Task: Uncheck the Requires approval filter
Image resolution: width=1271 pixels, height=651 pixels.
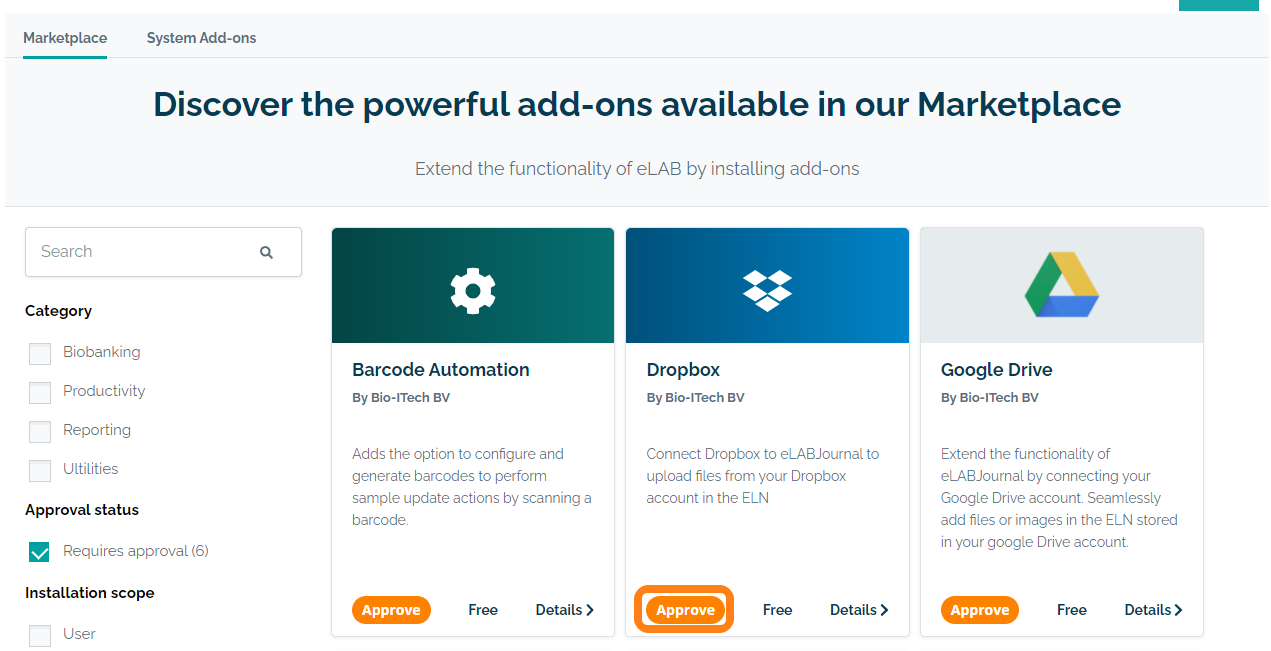Action: pyautogui.click(x=40, y=552)
